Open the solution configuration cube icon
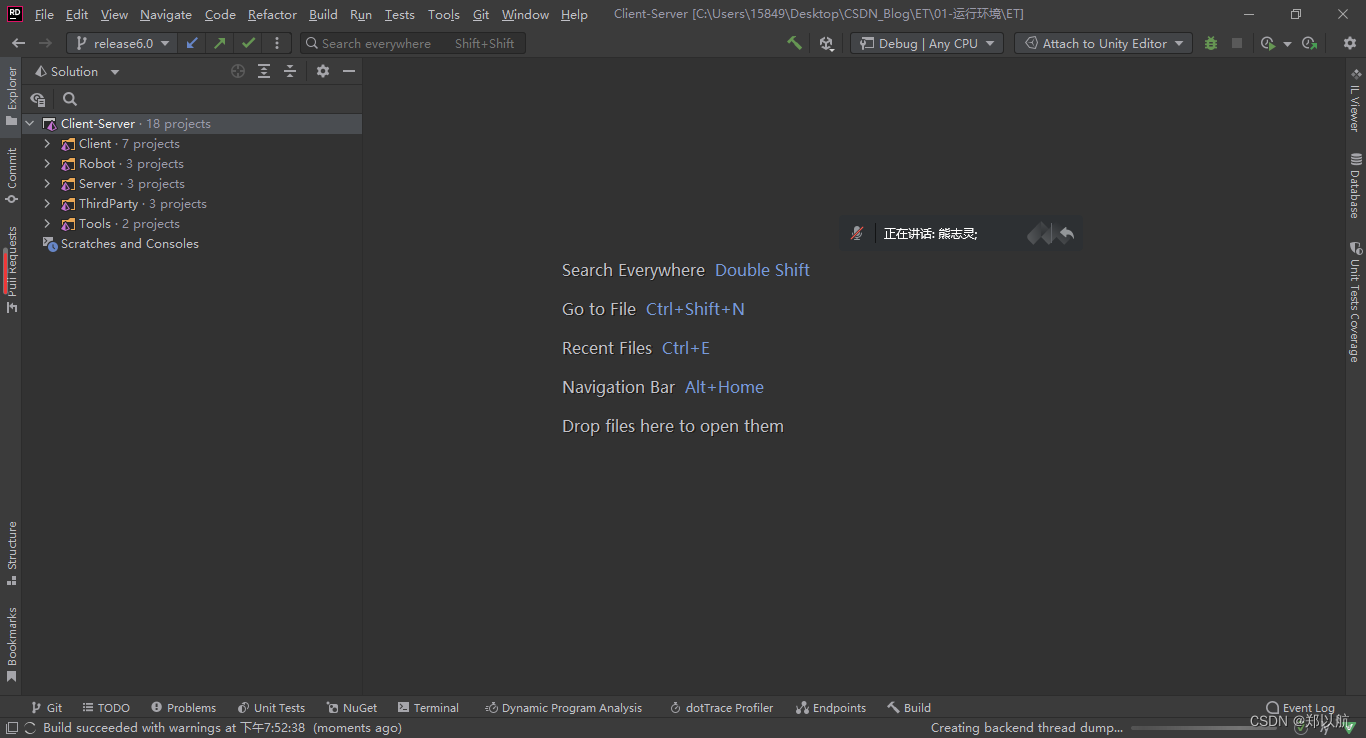The width and height of the screenshot is (1366, 738). click(826, 43)
